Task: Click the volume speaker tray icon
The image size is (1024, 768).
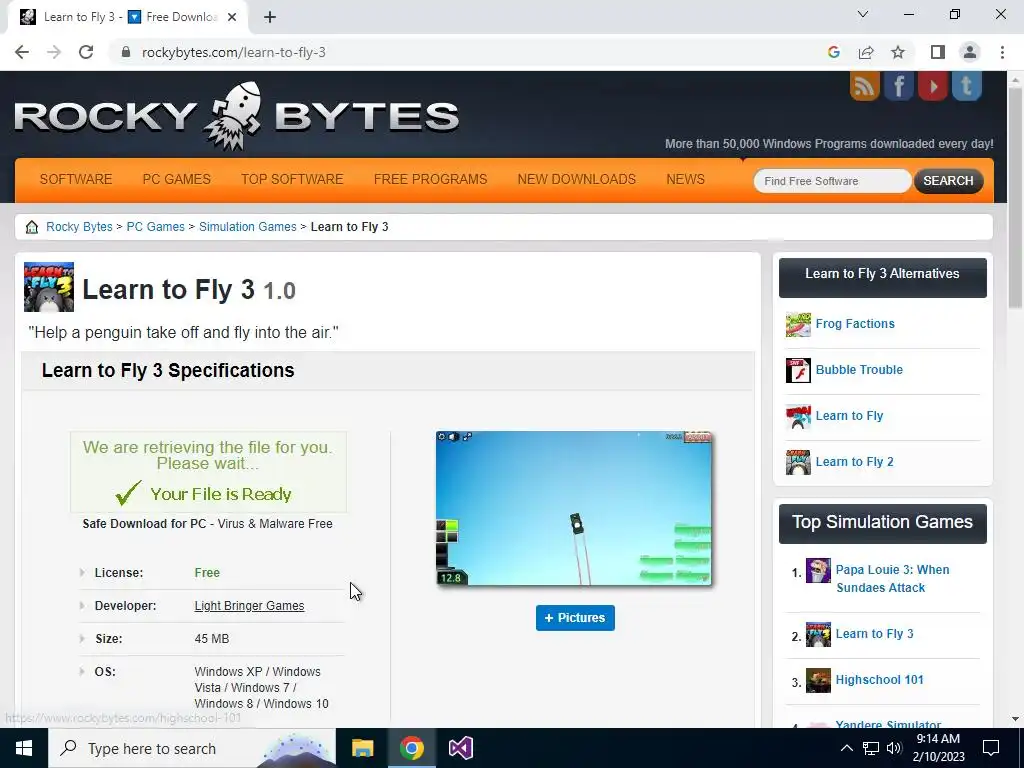Action: tap(894, 748)
